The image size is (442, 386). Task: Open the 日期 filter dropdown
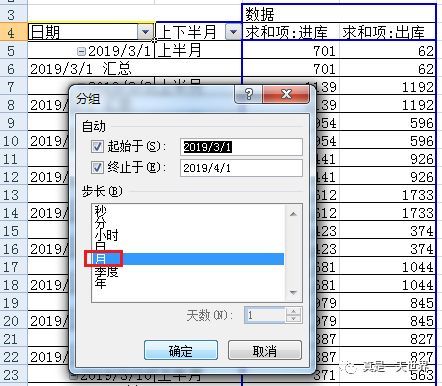[145, 32]
